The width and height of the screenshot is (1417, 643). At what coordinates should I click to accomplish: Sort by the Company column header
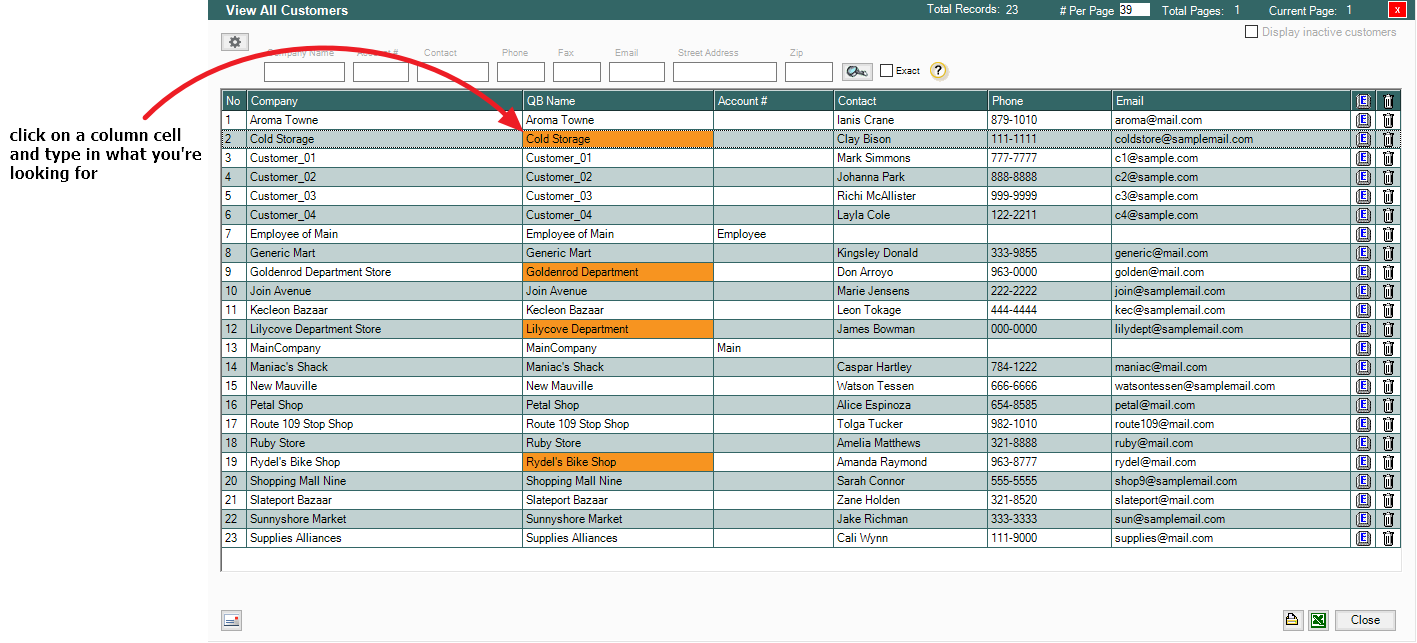[x=384, y=101]
